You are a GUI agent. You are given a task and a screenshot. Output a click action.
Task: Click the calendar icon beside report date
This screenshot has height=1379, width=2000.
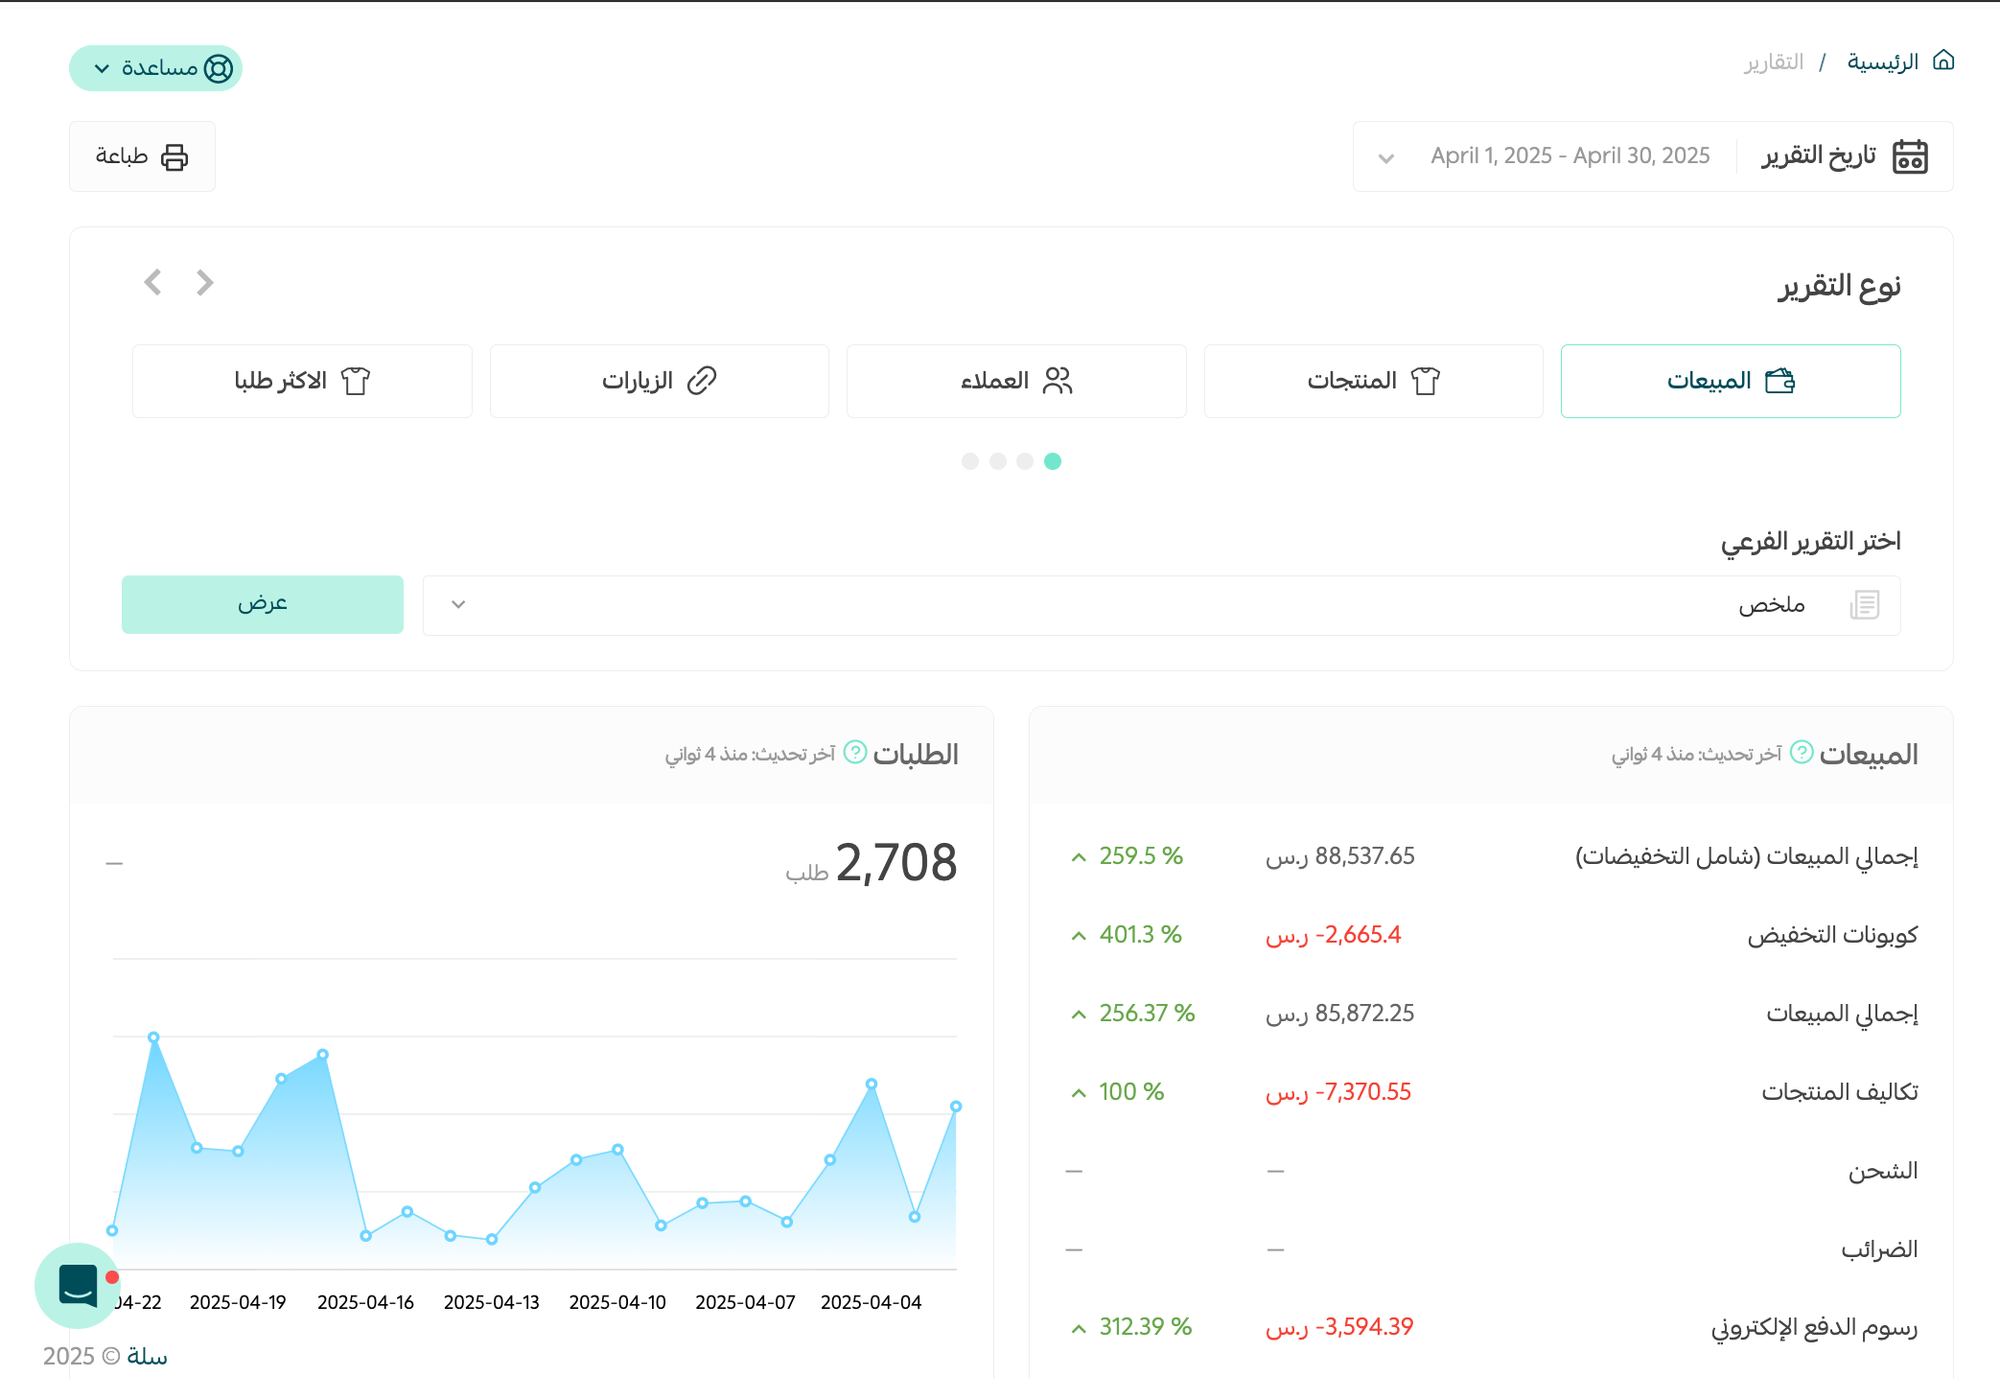point(1909,157)
